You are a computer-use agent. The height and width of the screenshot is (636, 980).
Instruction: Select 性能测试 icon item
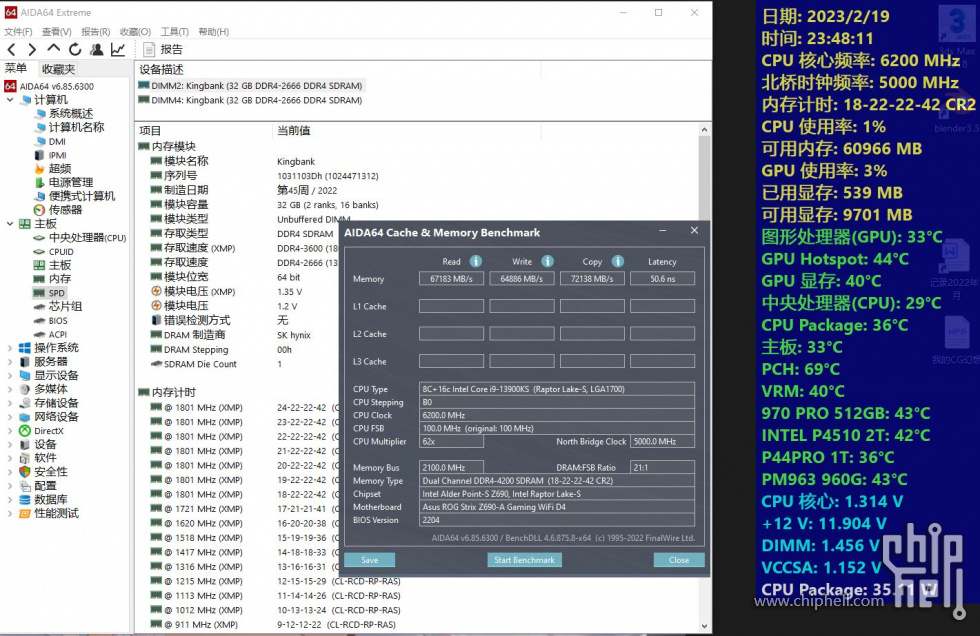tap(24, 514)
